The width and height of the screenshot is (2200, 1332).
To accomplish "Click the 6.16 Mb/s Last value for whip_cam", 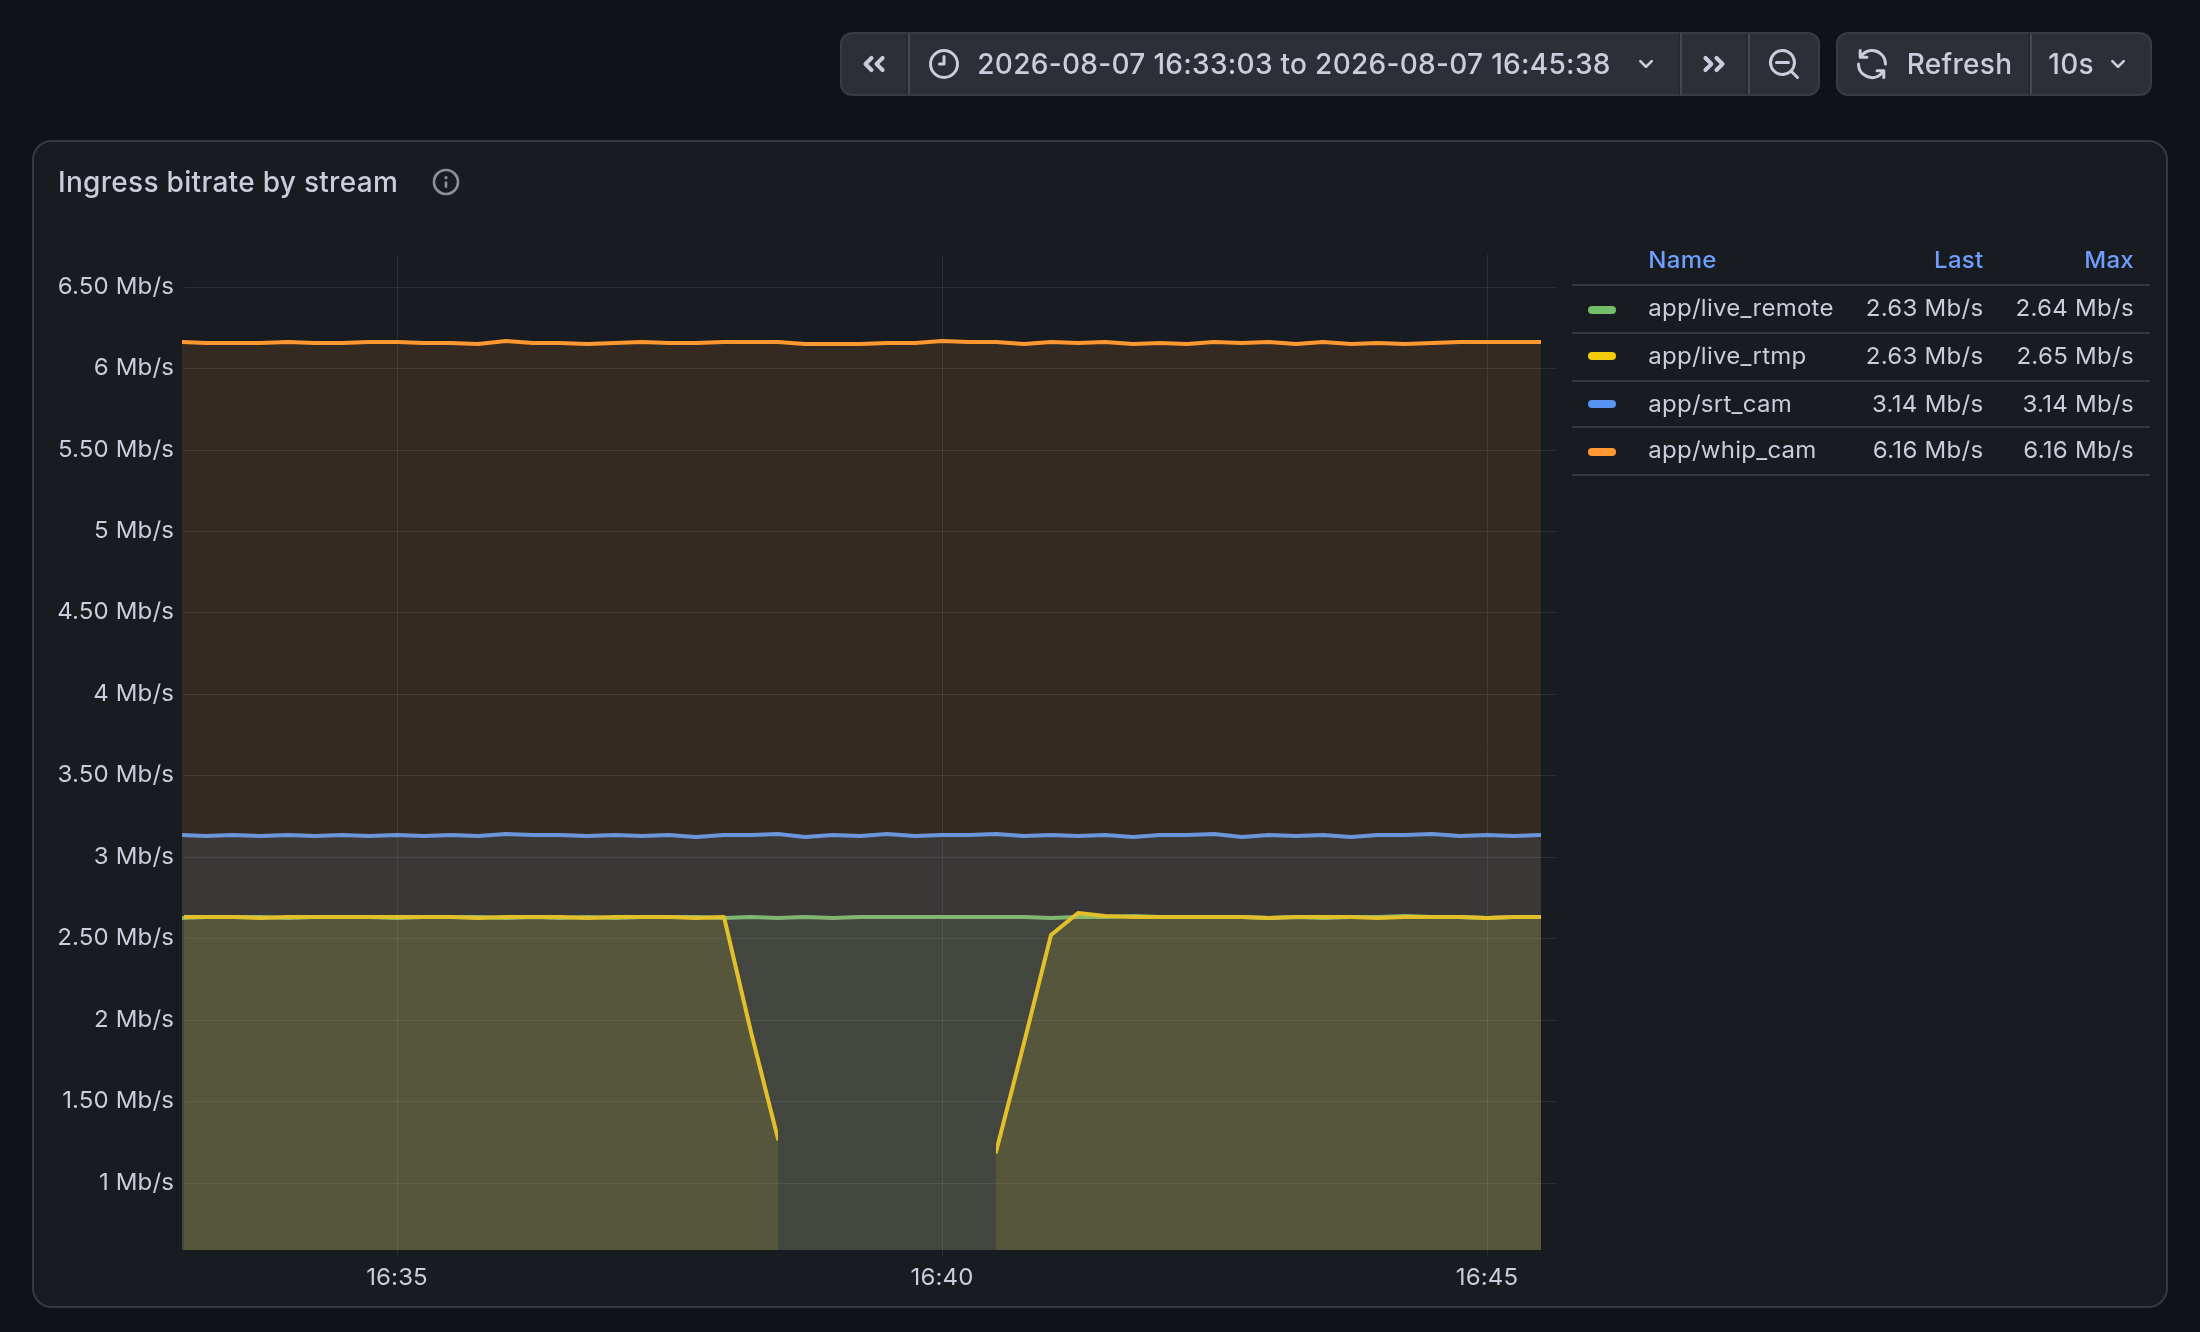I will point(1927,450).
